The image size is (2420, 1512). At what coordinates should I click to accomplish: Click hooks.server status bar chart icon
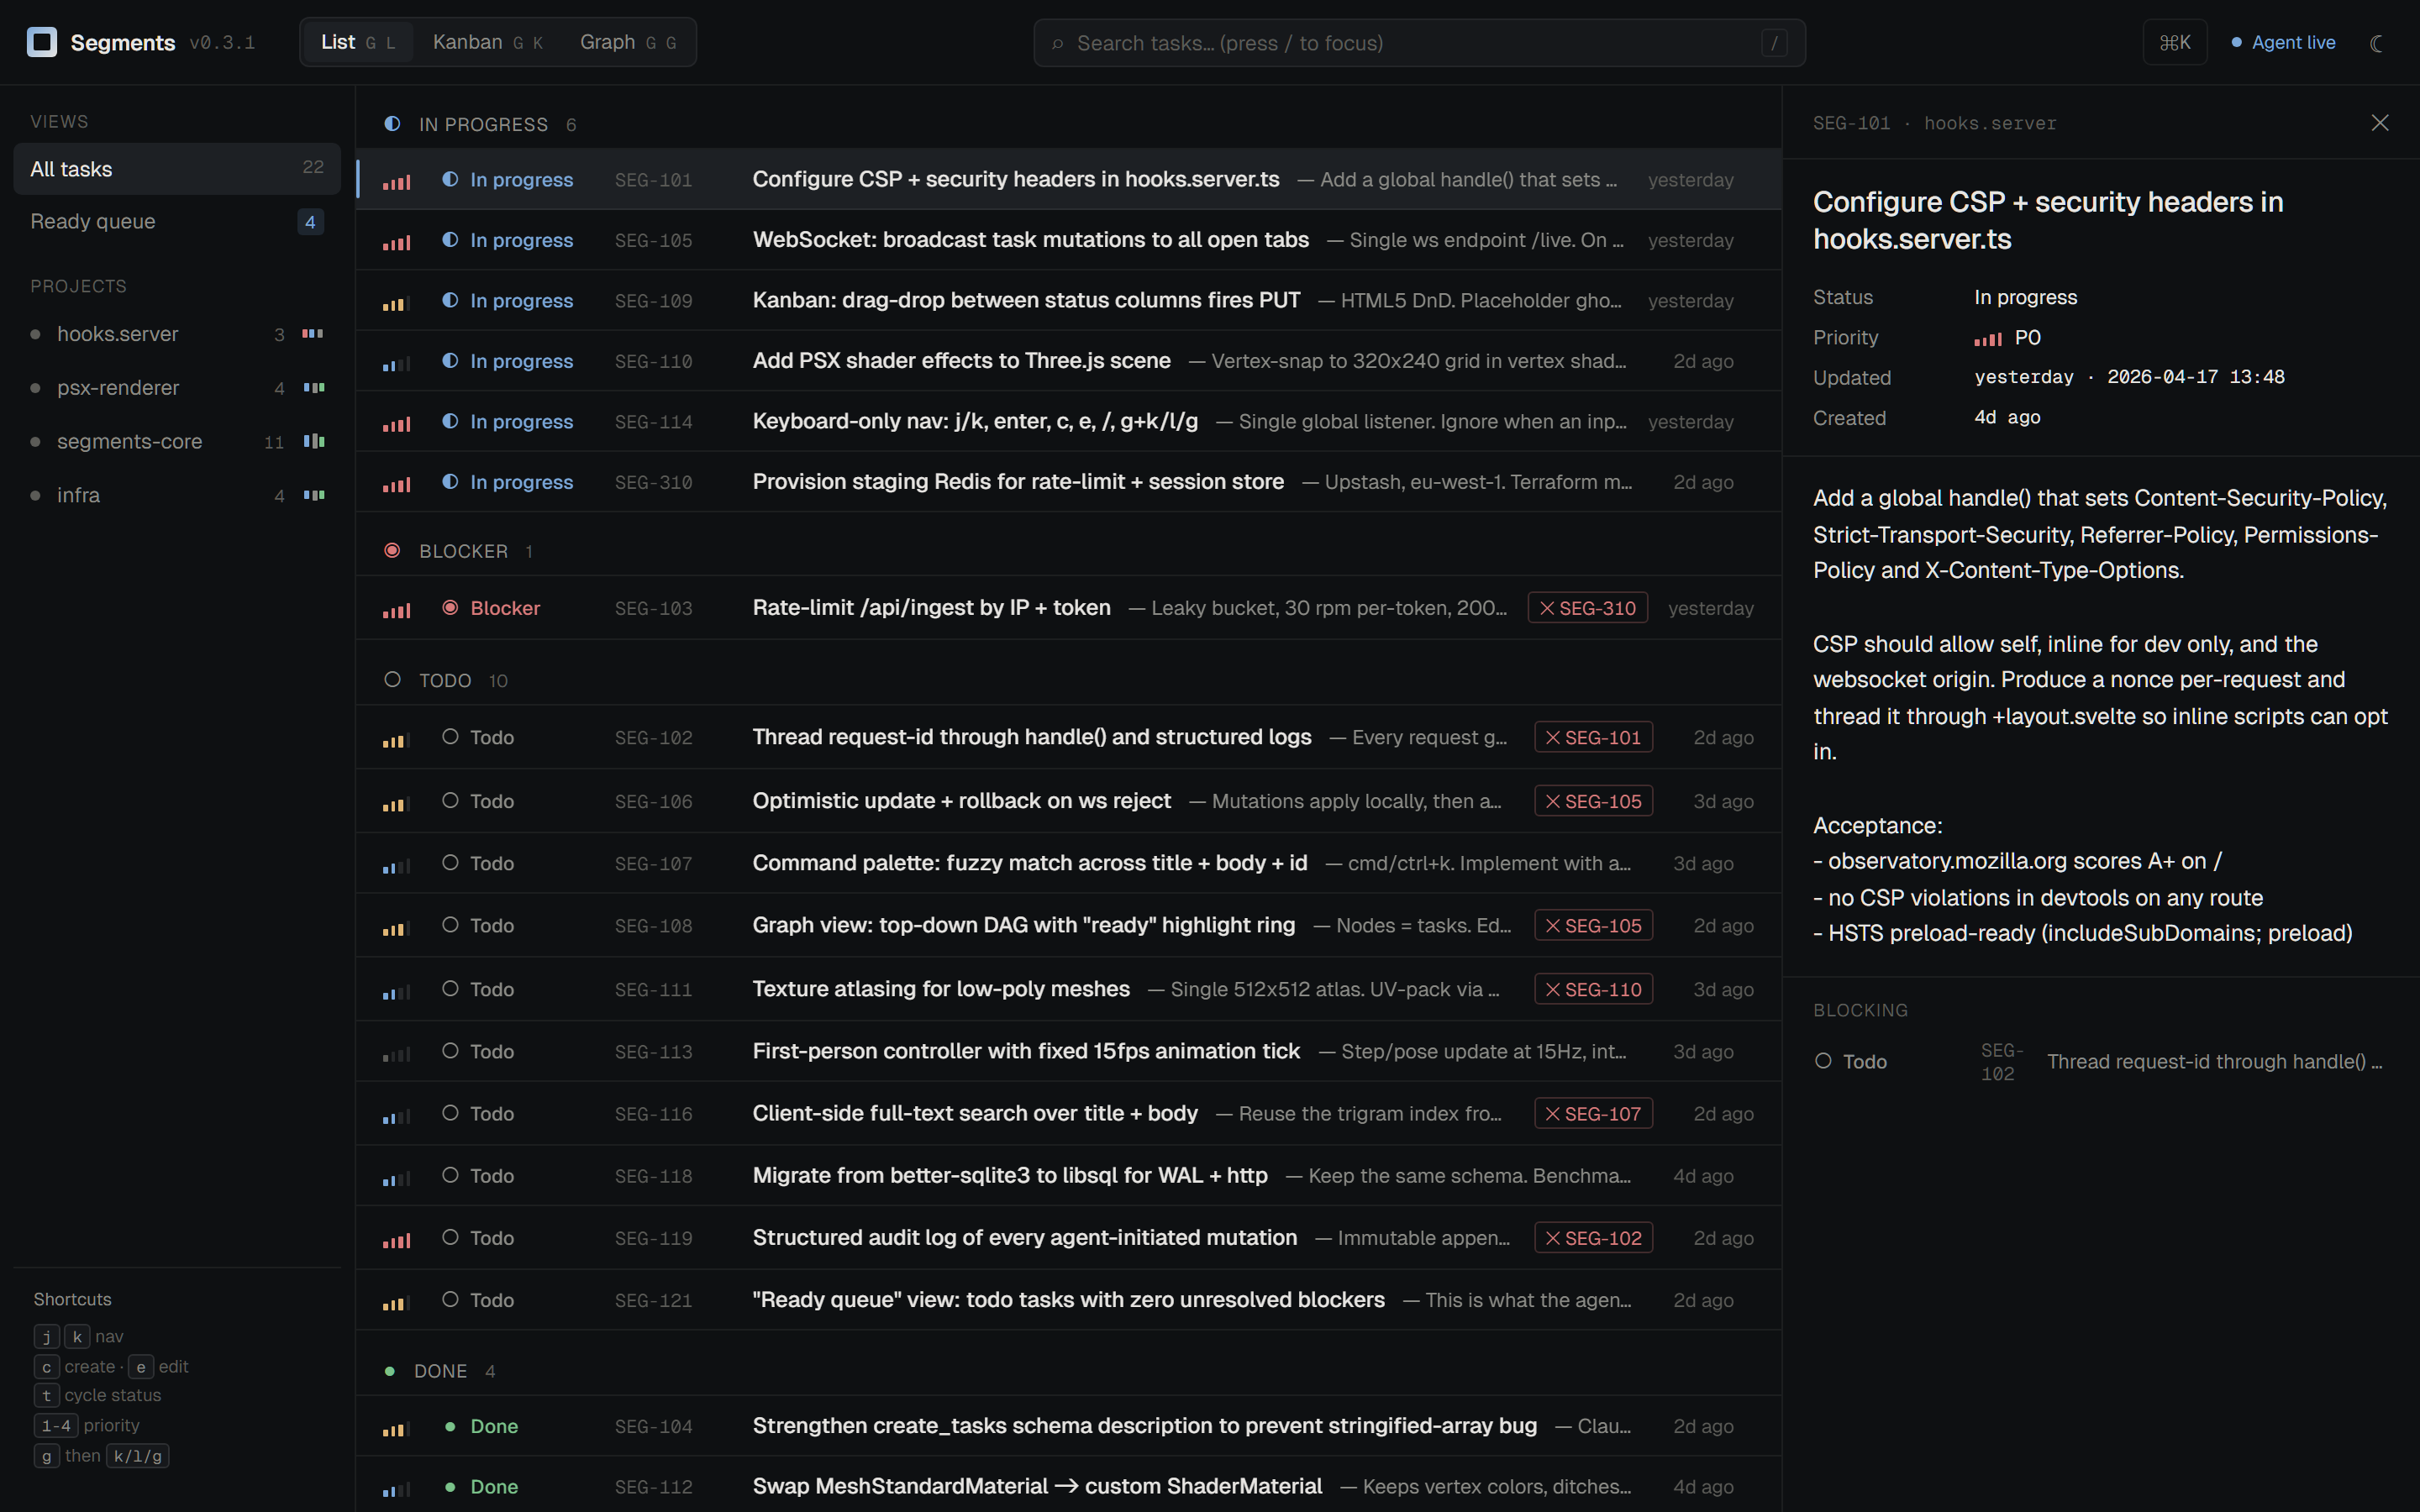tap(313, 334)
